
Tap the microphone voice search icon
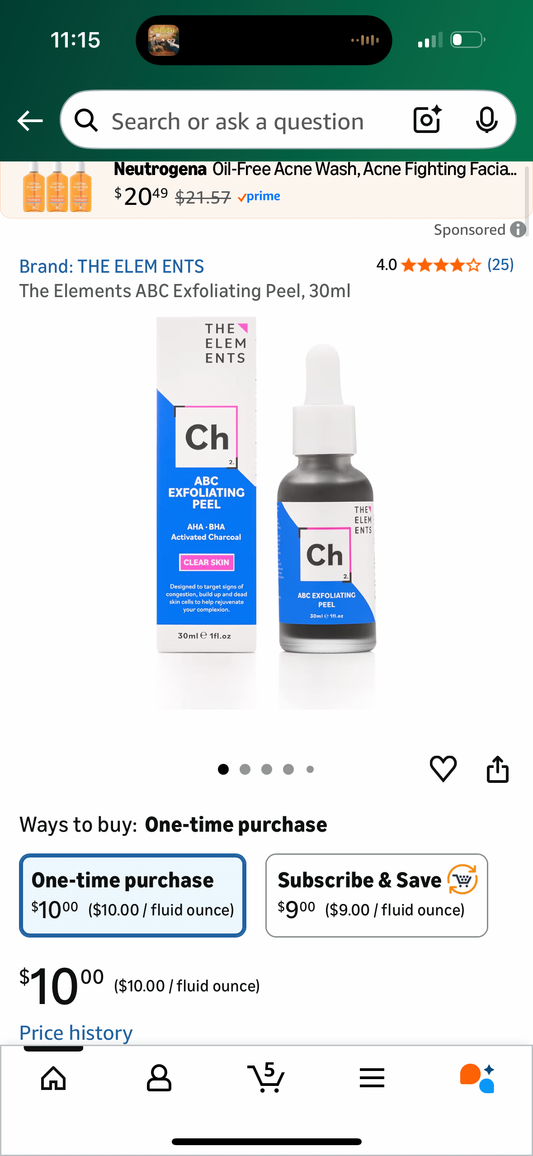(487, 120)
